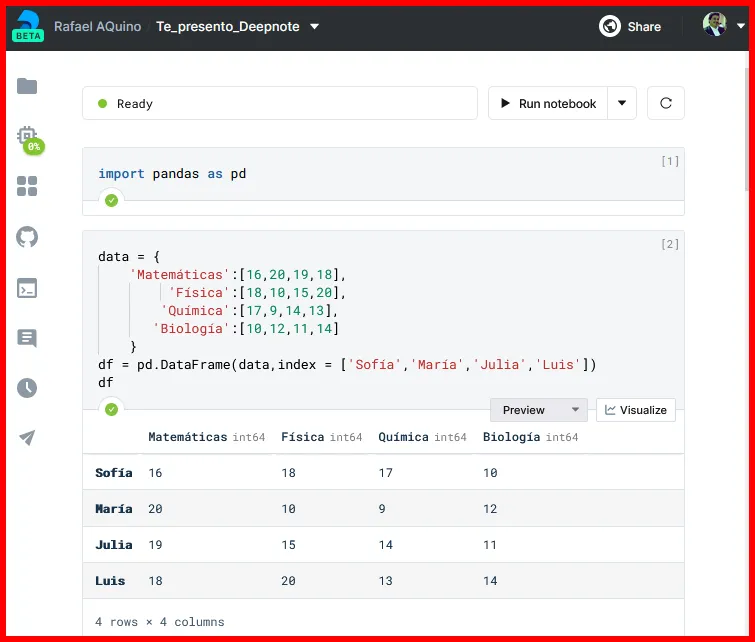
Task: Open the integrations grid sidebar icon
Action: click(x=27, y=186)
